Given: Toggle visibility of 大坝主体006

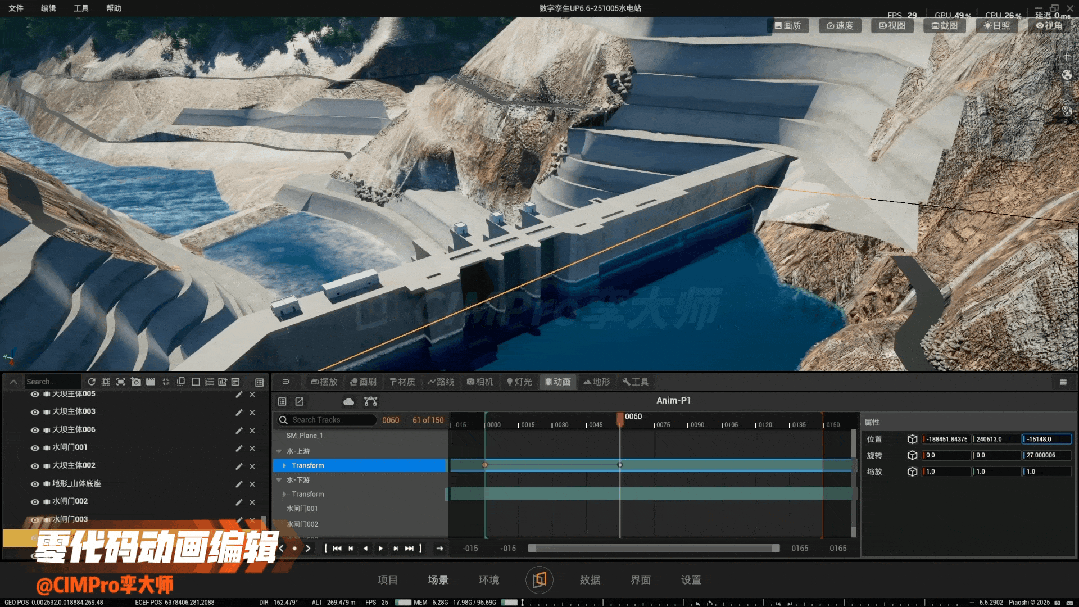Looking at the screenshot, I should [34, 429].
